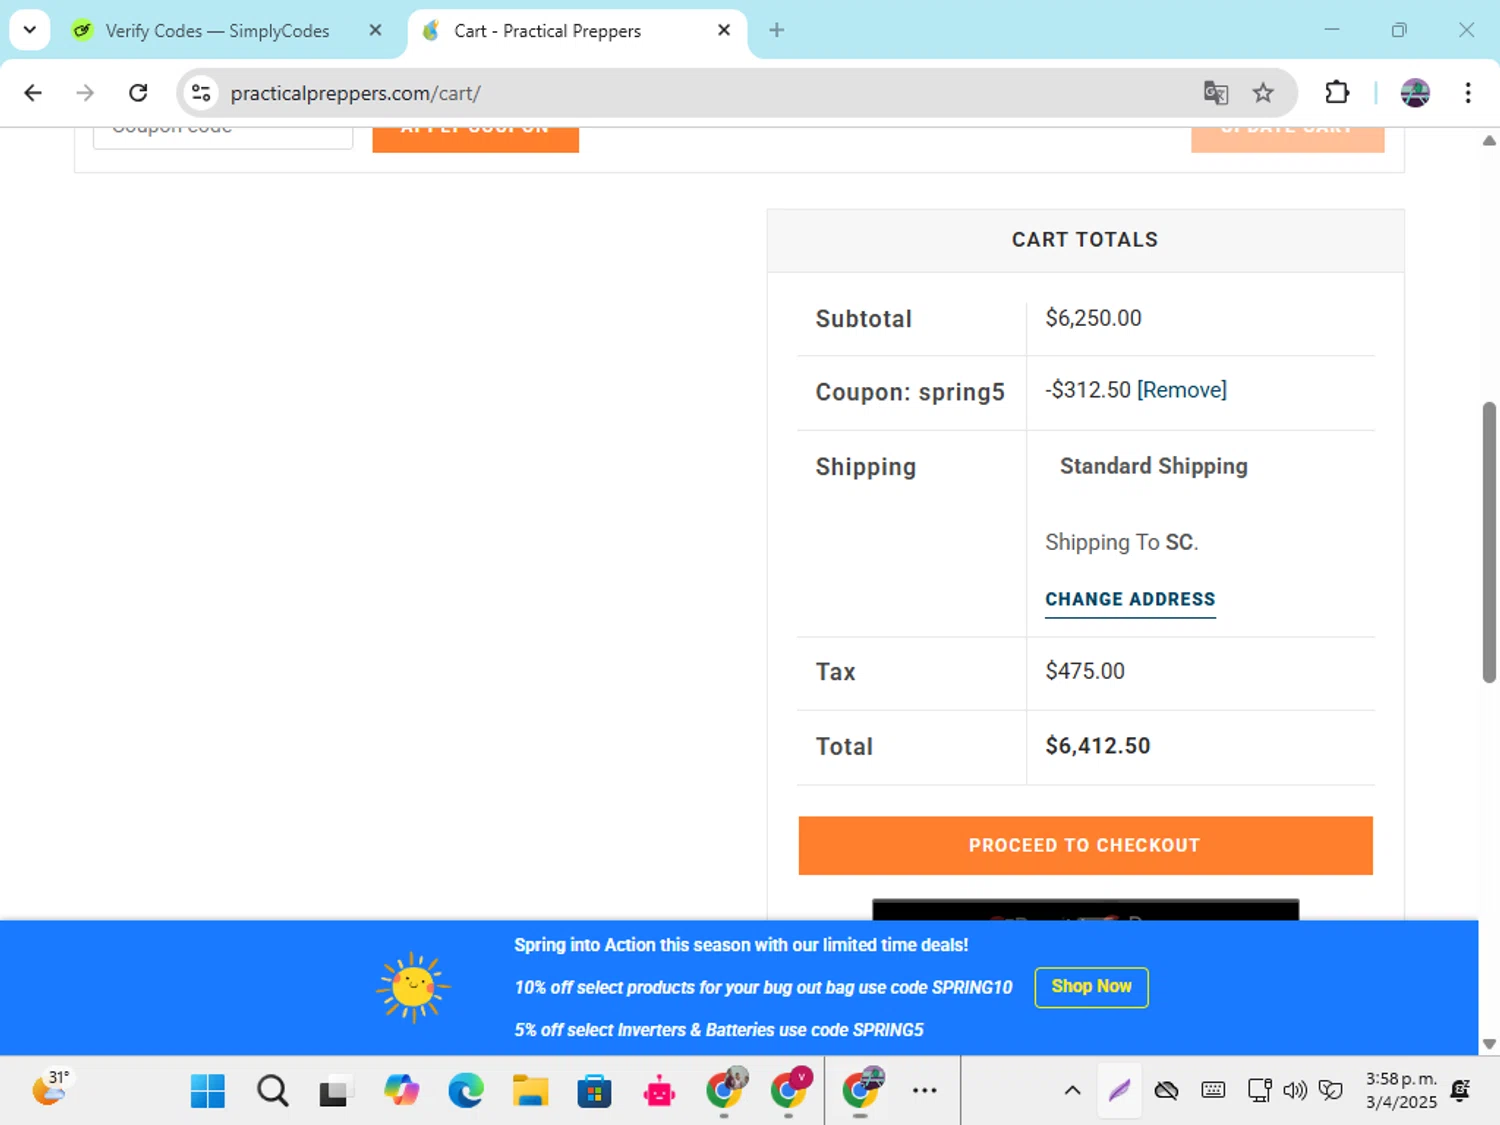The width and height of the screenshot is (1500, 1125).
Task: Open the weather widget showing 31°
Action: (51, 1088)
